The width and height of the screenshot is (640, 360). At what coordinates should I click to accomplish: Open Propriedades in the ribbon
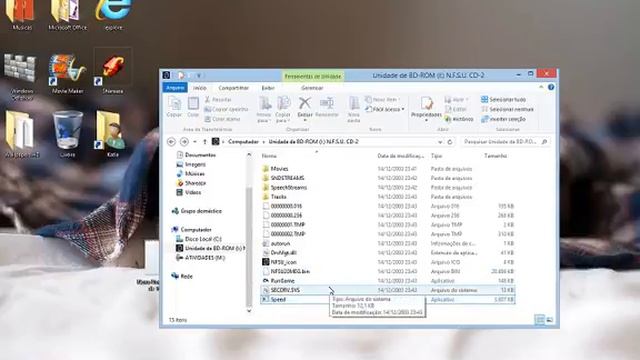pos(426,109)
